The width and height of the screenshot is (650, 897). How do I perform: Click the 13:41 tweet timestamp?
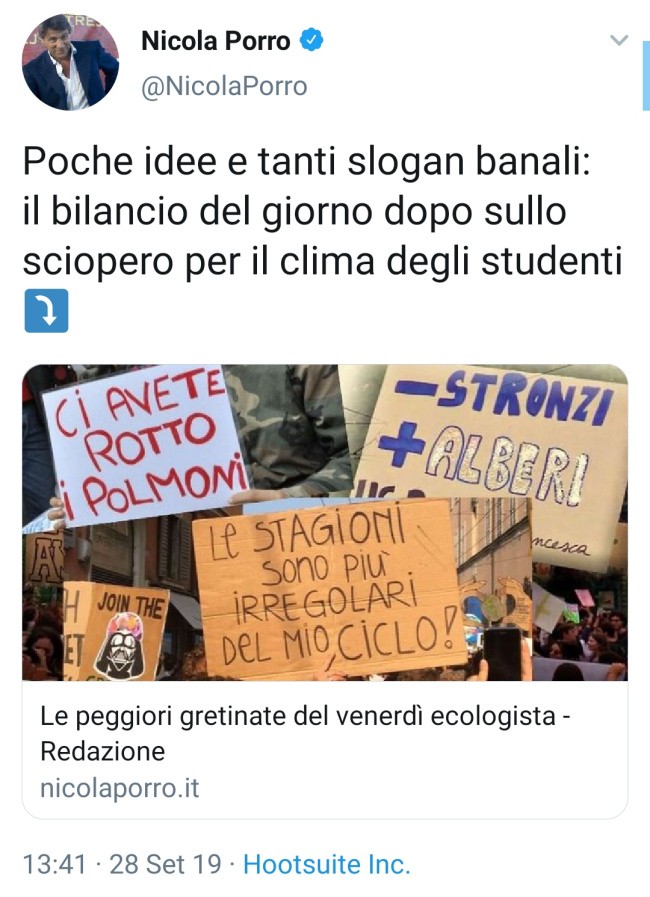point(54,864)
